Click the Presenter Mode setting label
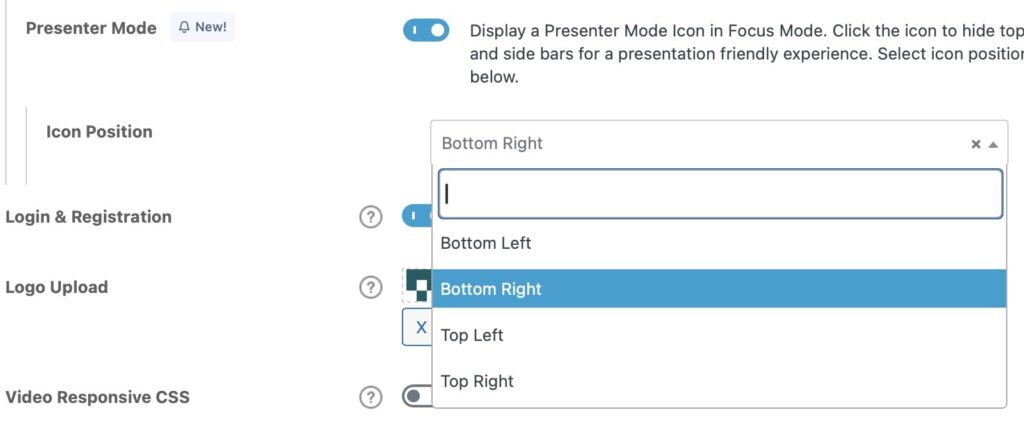1024x426 pixels. 91,28
